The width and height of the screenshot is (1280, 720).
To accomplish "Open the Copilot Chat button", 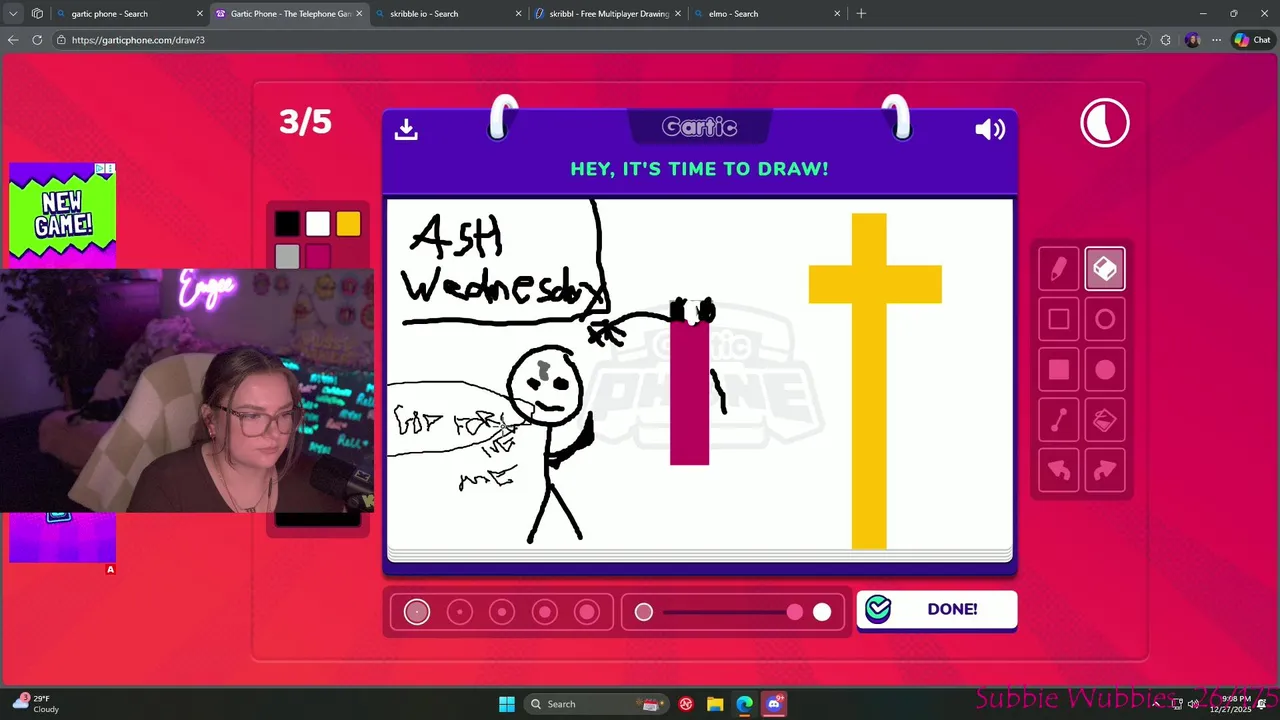I will click(x=1252, y=40).
